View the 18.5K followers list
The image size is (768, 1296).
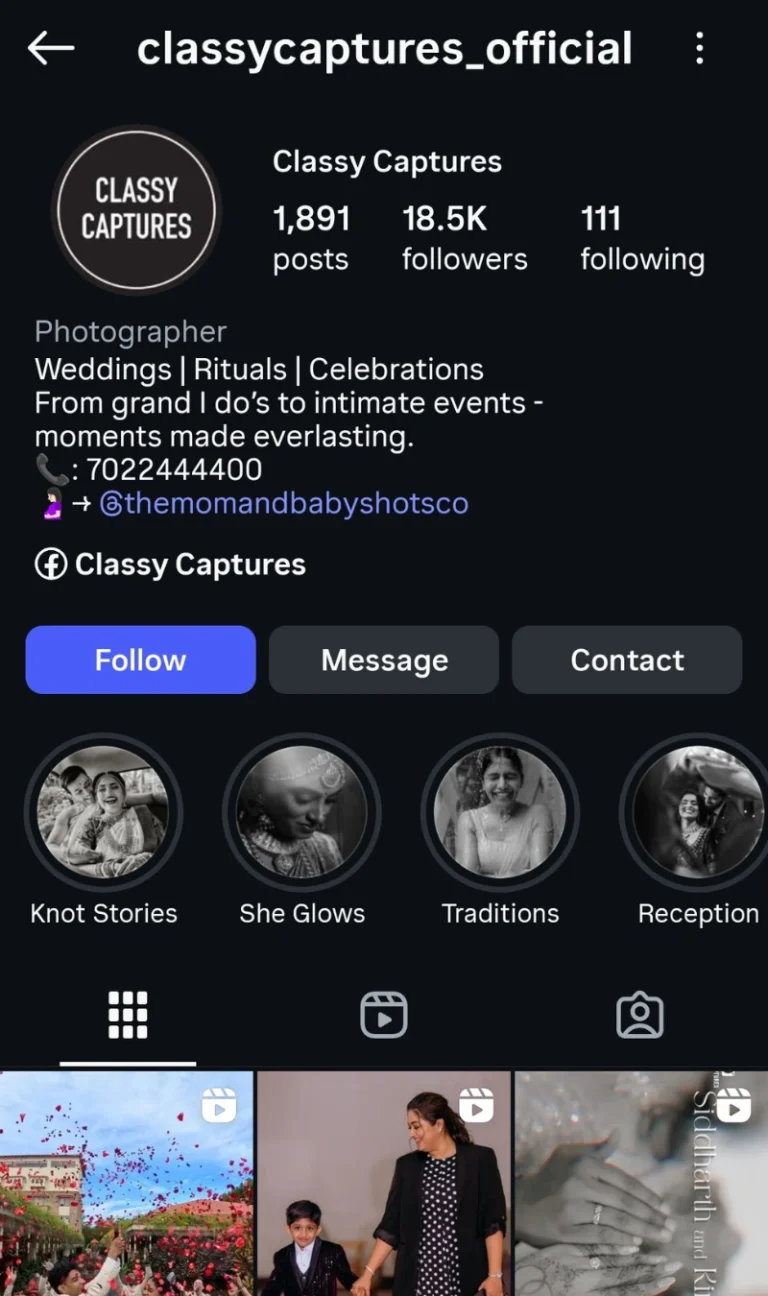tap(464, 238)
